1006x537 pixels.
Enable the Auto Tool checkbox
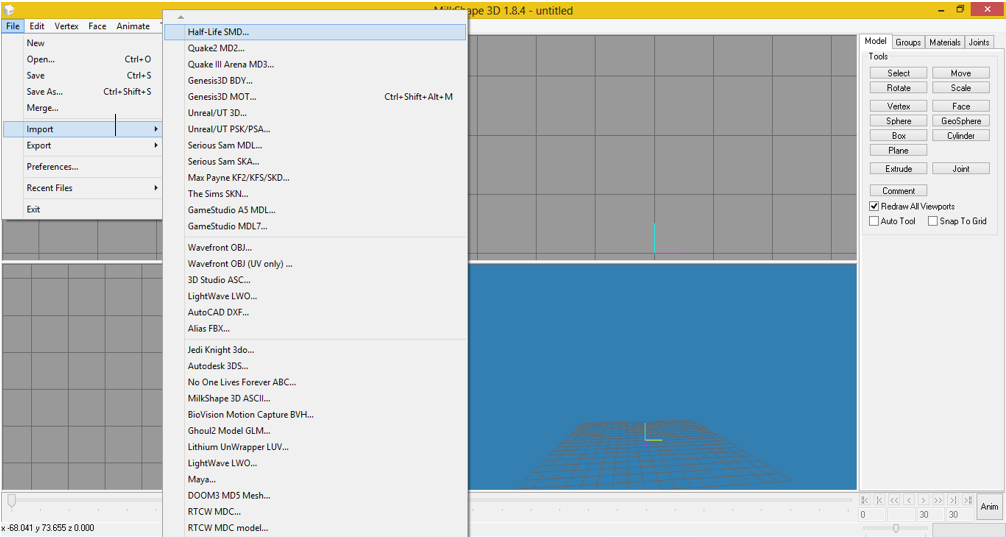[x=874, y=221]
